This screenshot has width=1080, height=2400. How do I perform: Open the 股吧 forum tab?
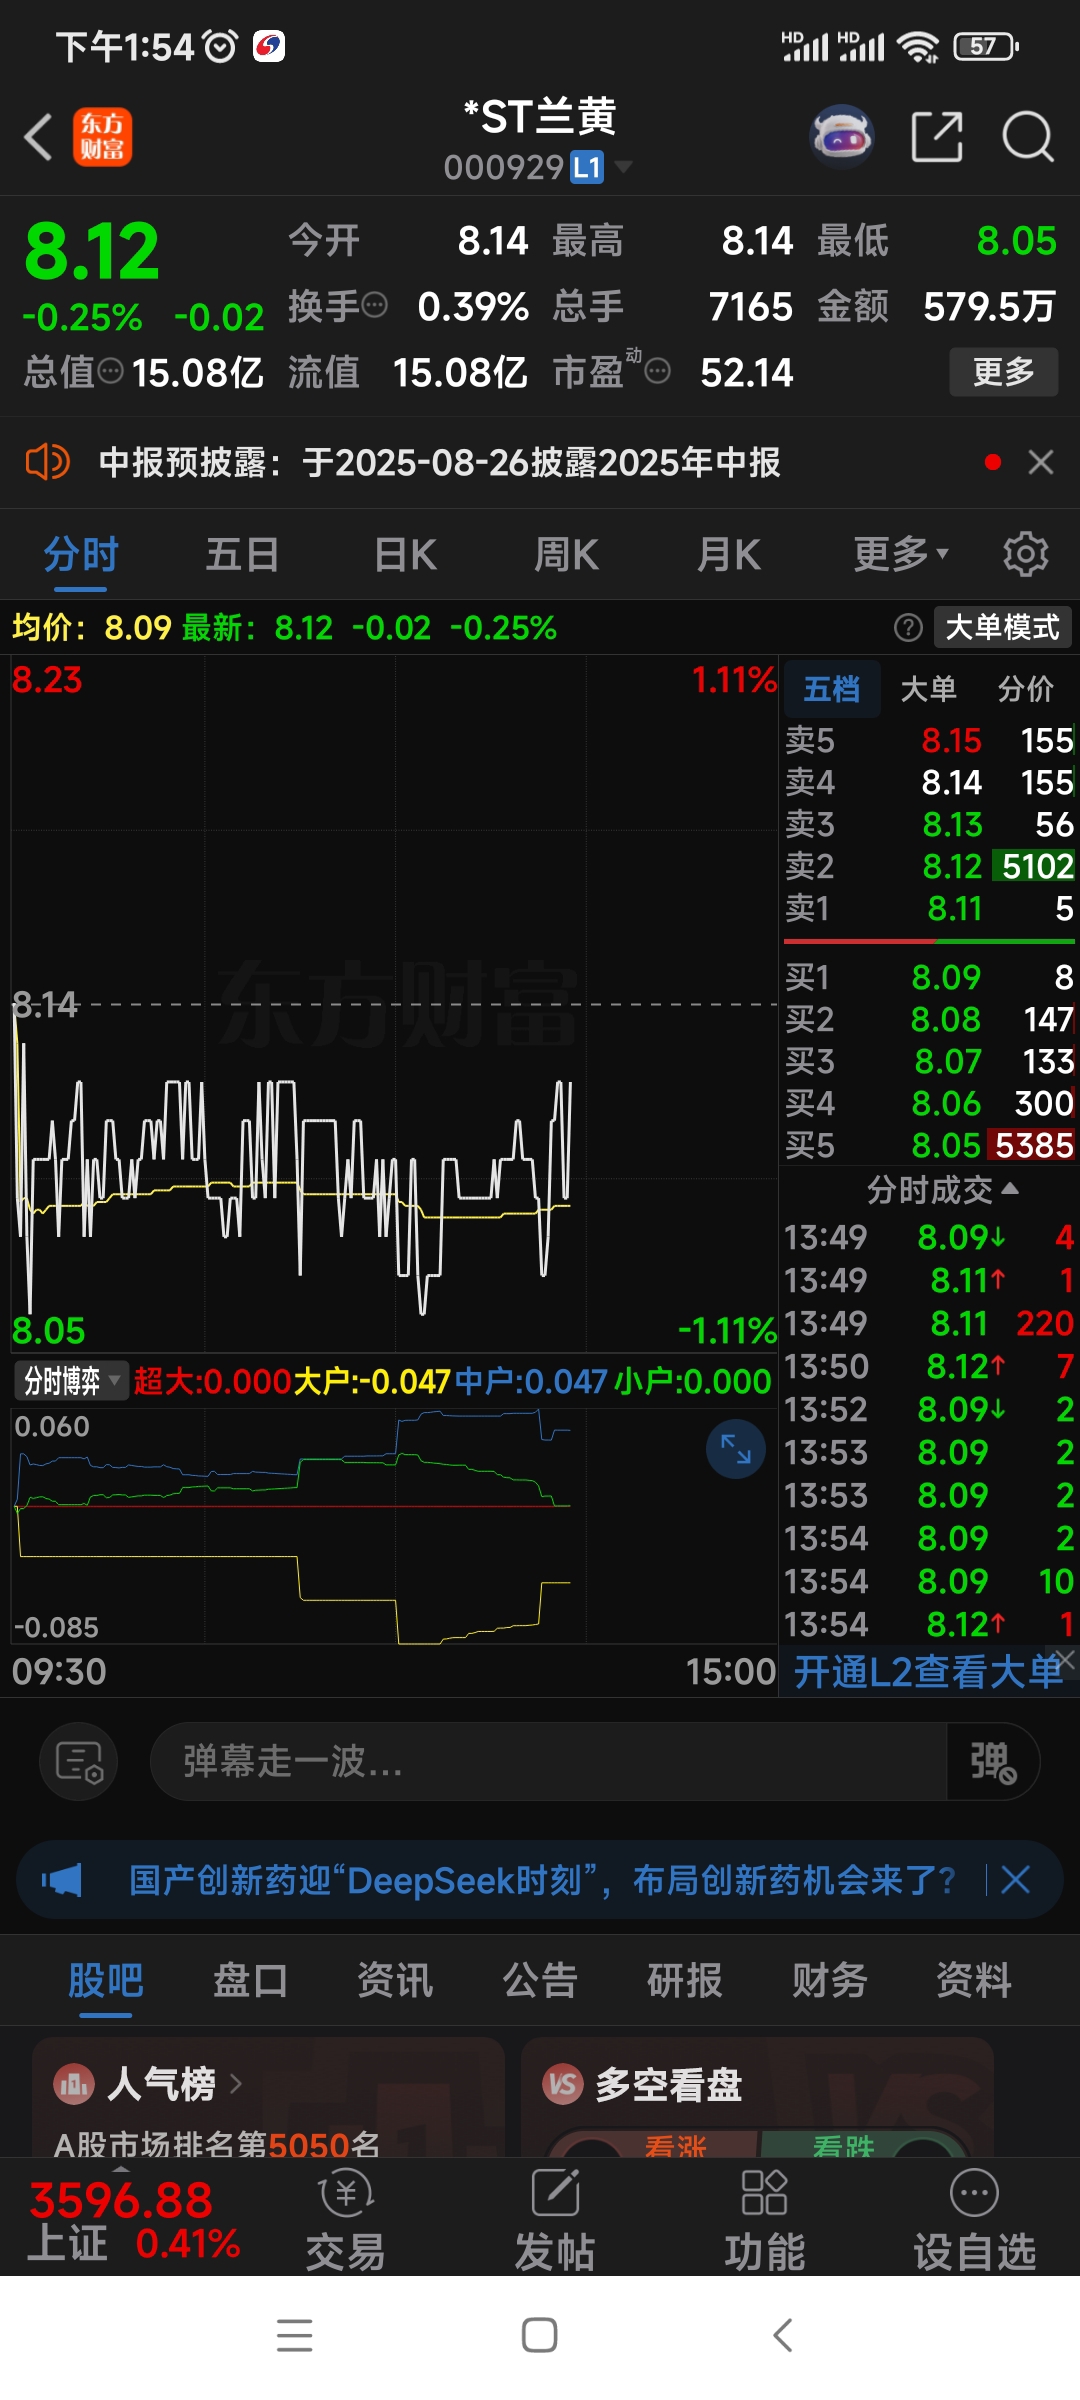point(106,1980)
